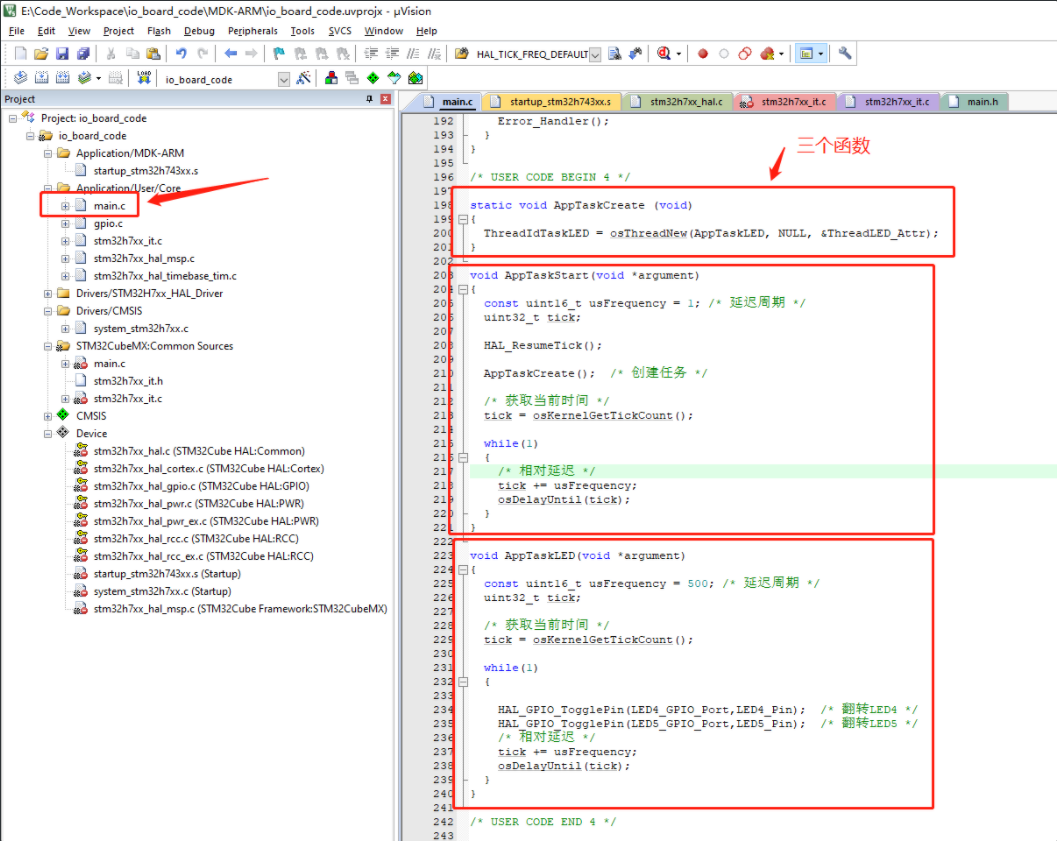Open Configuration dialog with wrench icon
The image size is (1057, 841).
click(x=846, y=53)
